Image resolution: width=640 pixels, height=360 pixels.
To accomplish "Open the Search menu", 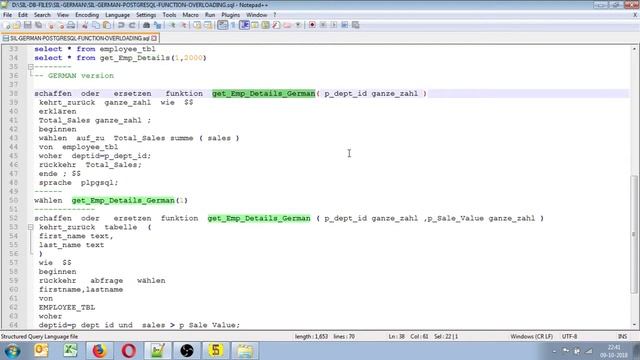I will 42,15.
